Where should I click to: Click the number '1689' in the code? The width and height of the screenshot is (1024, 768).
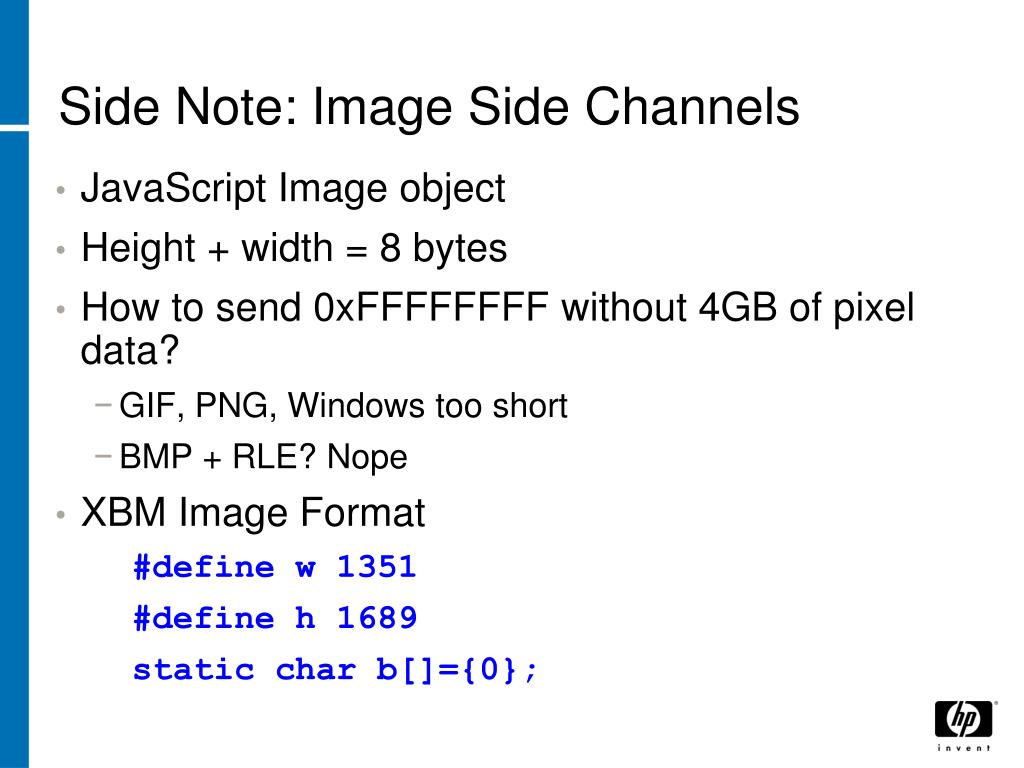tap(377, 618)
